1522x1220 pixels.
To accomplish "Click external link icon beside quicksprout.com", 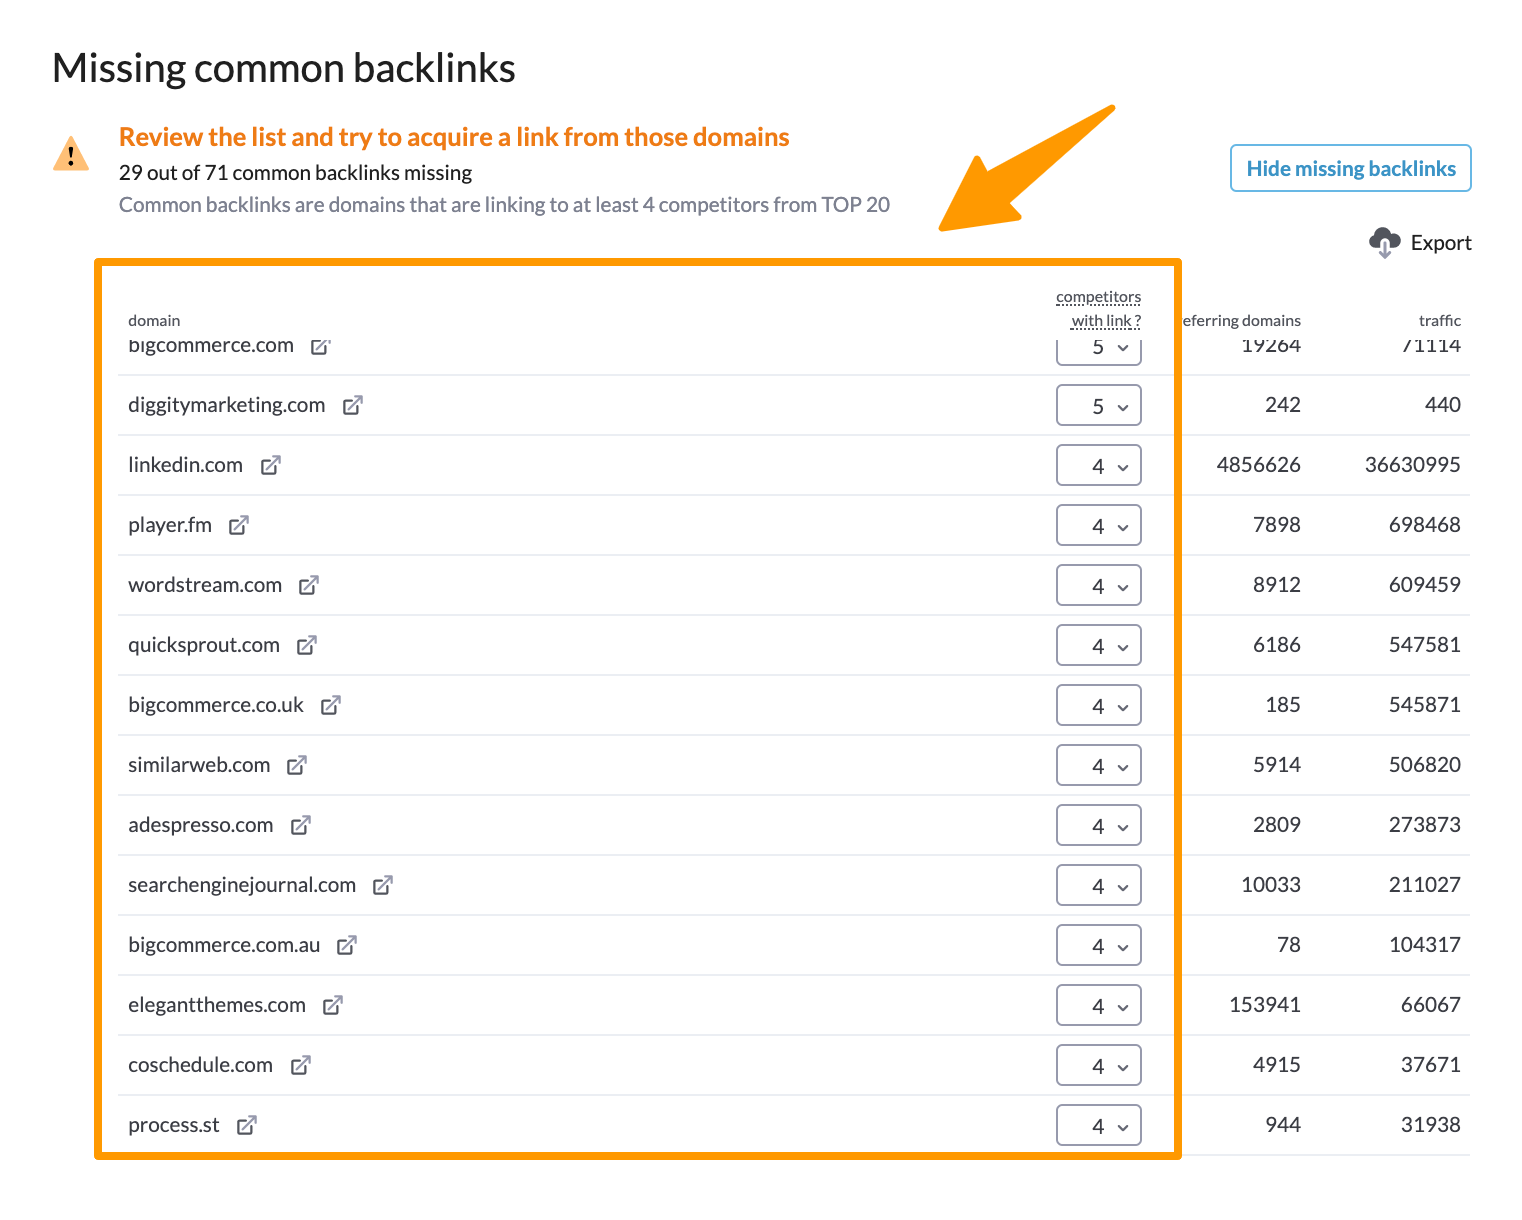I will [x=306, y=645].
